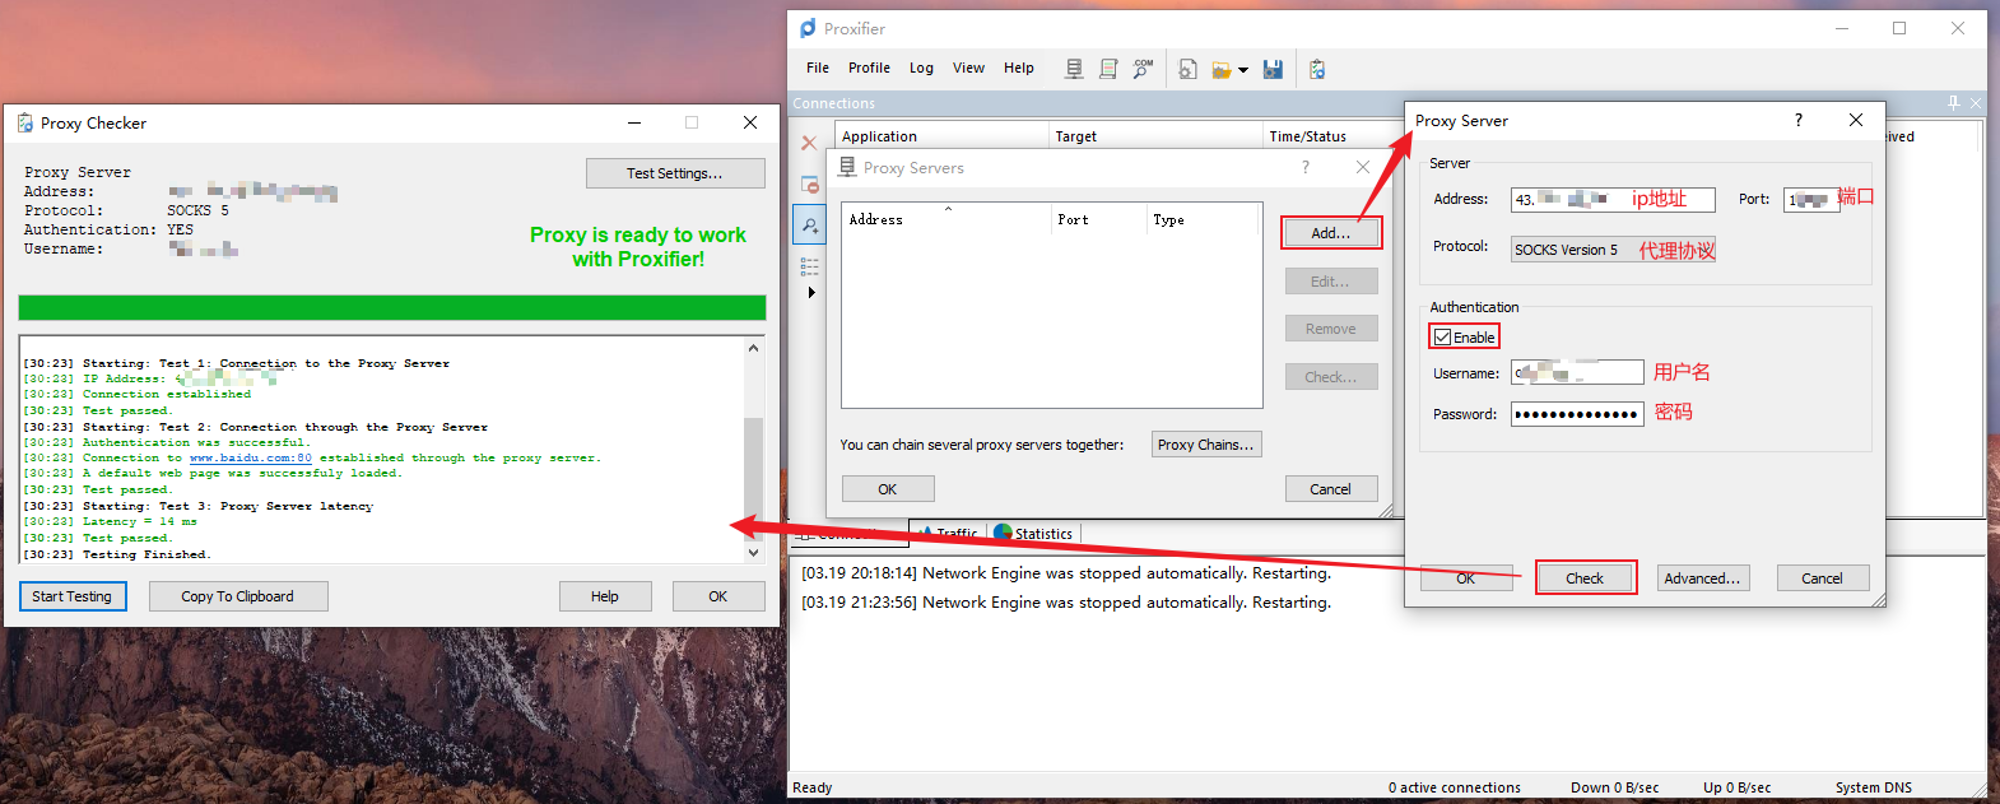Launch Proxy Checker clipboard toolbar icon
2000x804 pixels.
(1317, 69)
